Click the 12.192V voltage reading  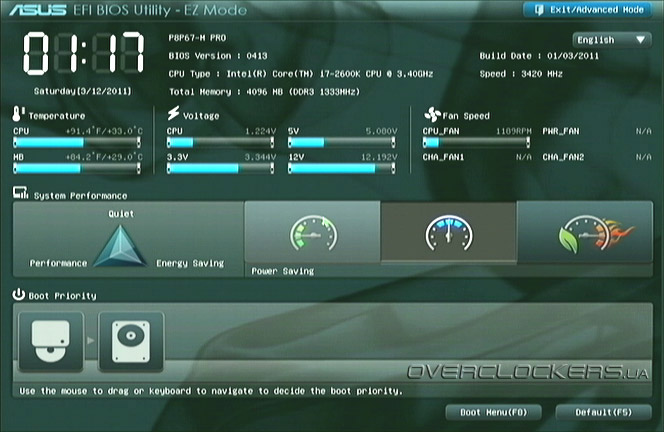tap(379, 157)
